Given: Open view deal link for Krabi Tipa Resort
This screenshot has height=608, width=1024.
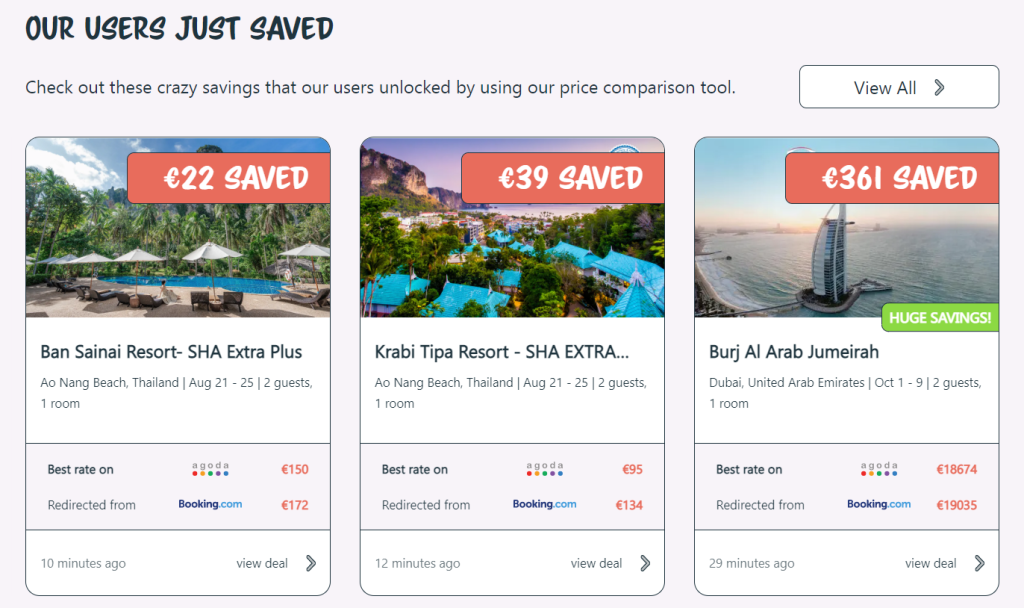Looking at the screenshot, I should pyautogui.click(x=596, y=563).
